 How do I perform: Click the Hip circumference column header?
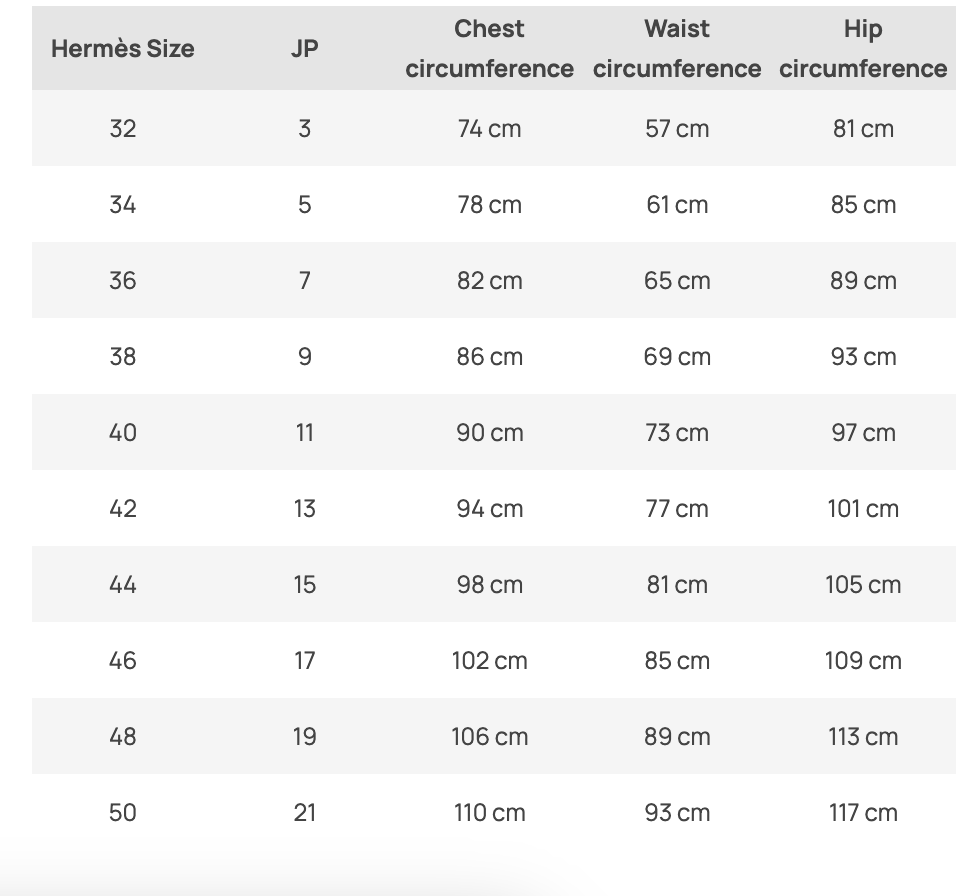863,48
